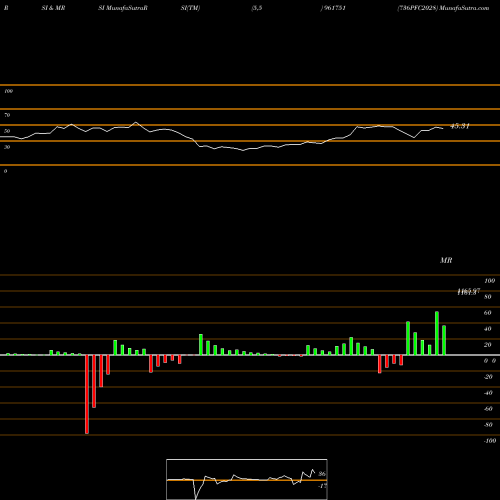Click the MR axis label -20
Viewport: 500px width, 500px height.
tap(488, 377)
